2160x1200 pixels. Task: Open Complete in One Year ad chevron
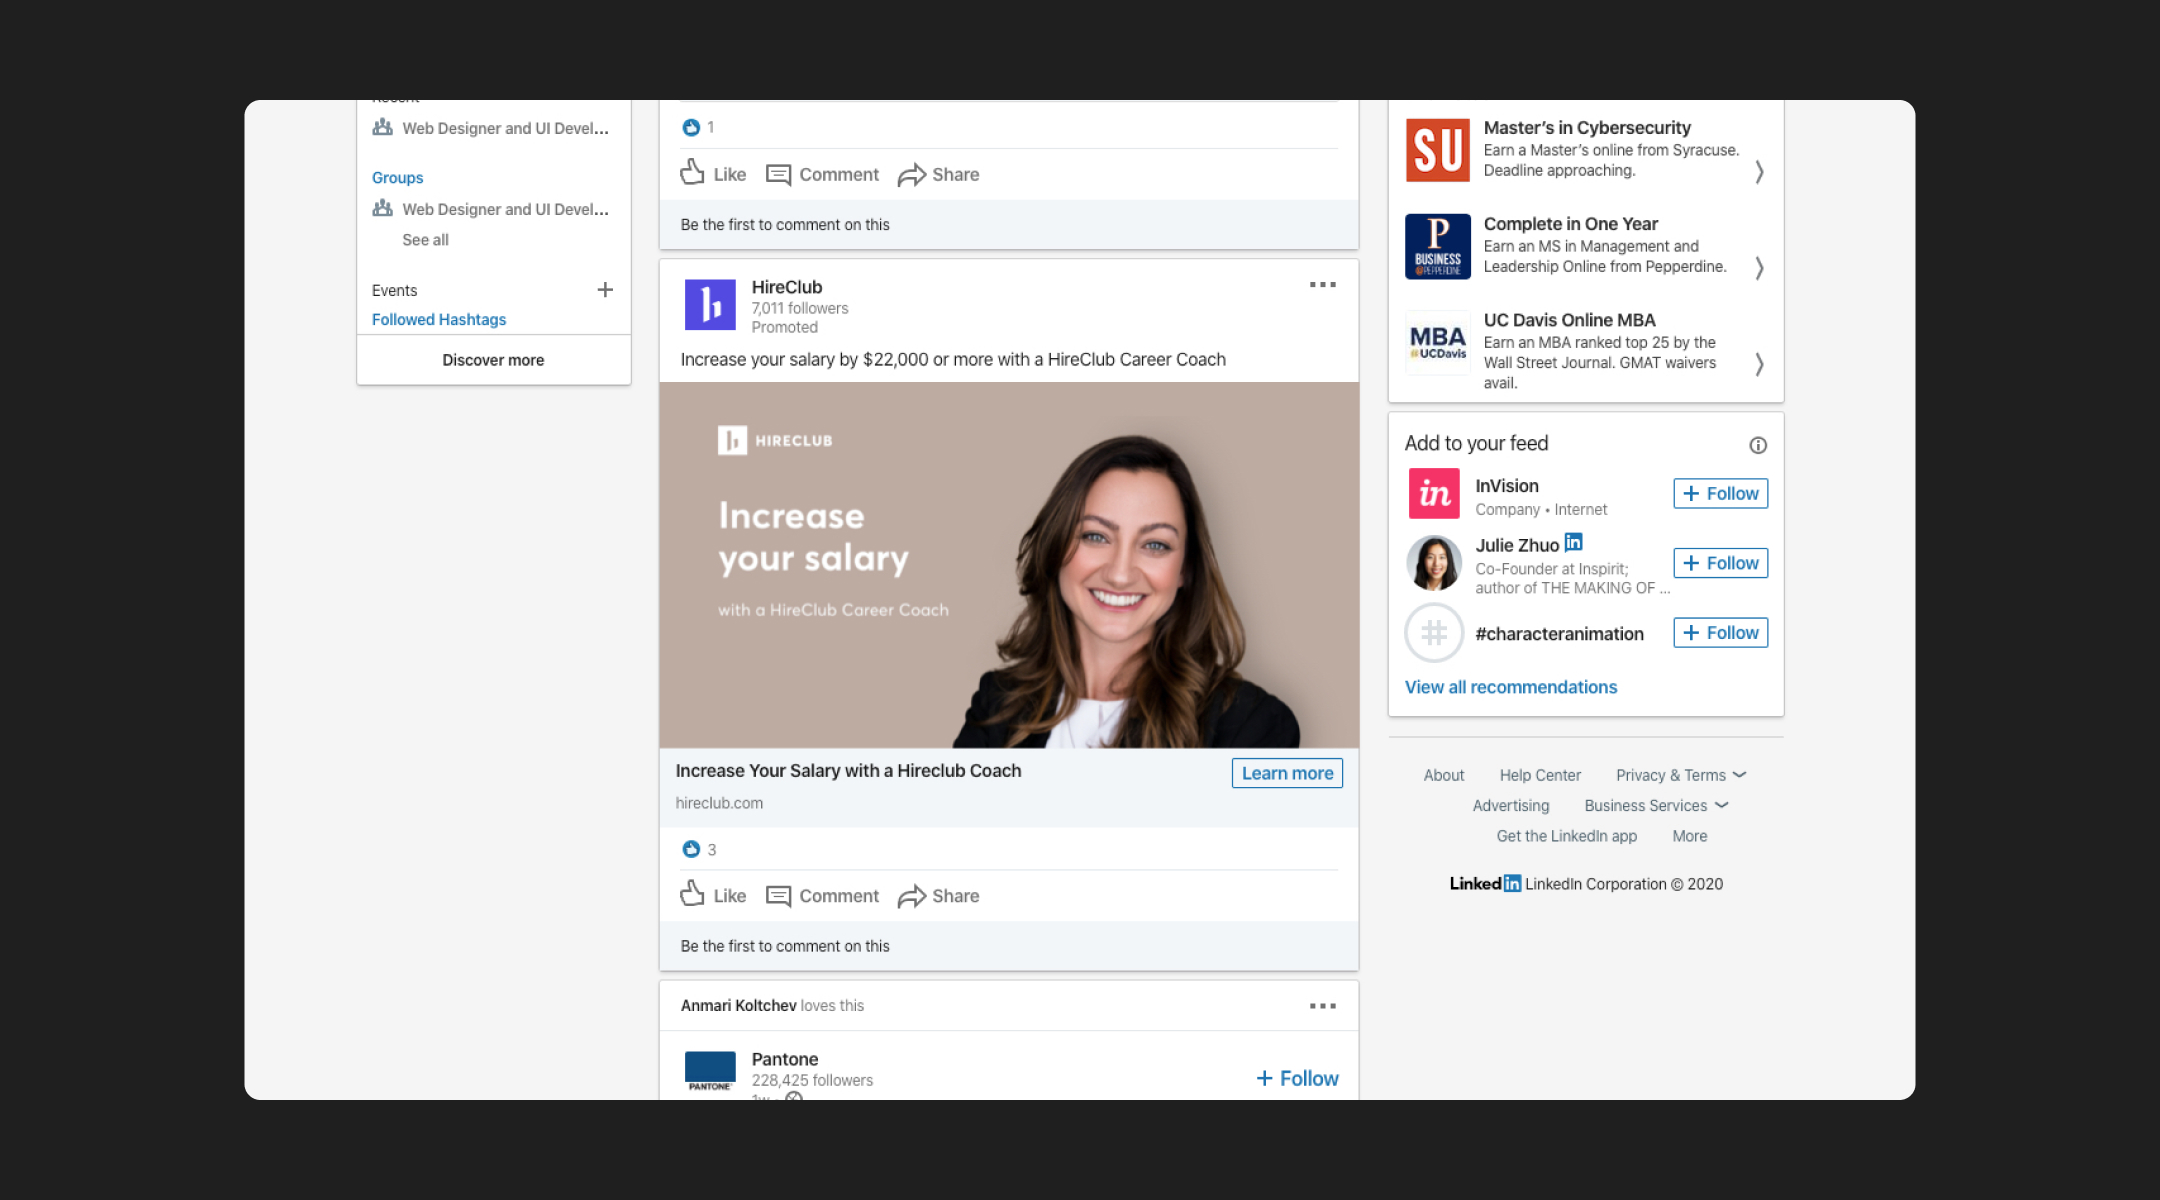[1759, 268]
